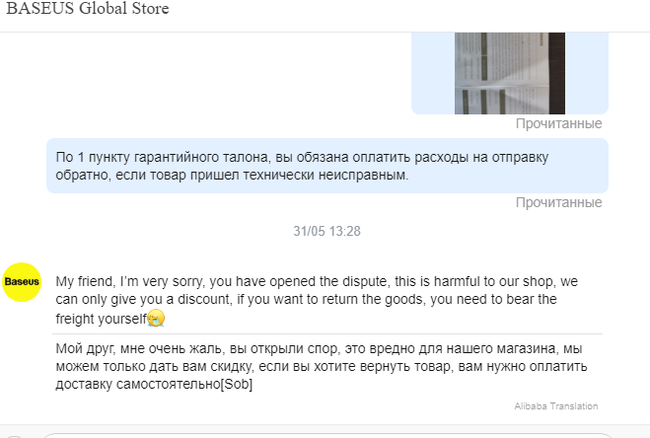Click the Alibaba Translation label
Screen dimensions: 650x438
click(x=556, y=406)
